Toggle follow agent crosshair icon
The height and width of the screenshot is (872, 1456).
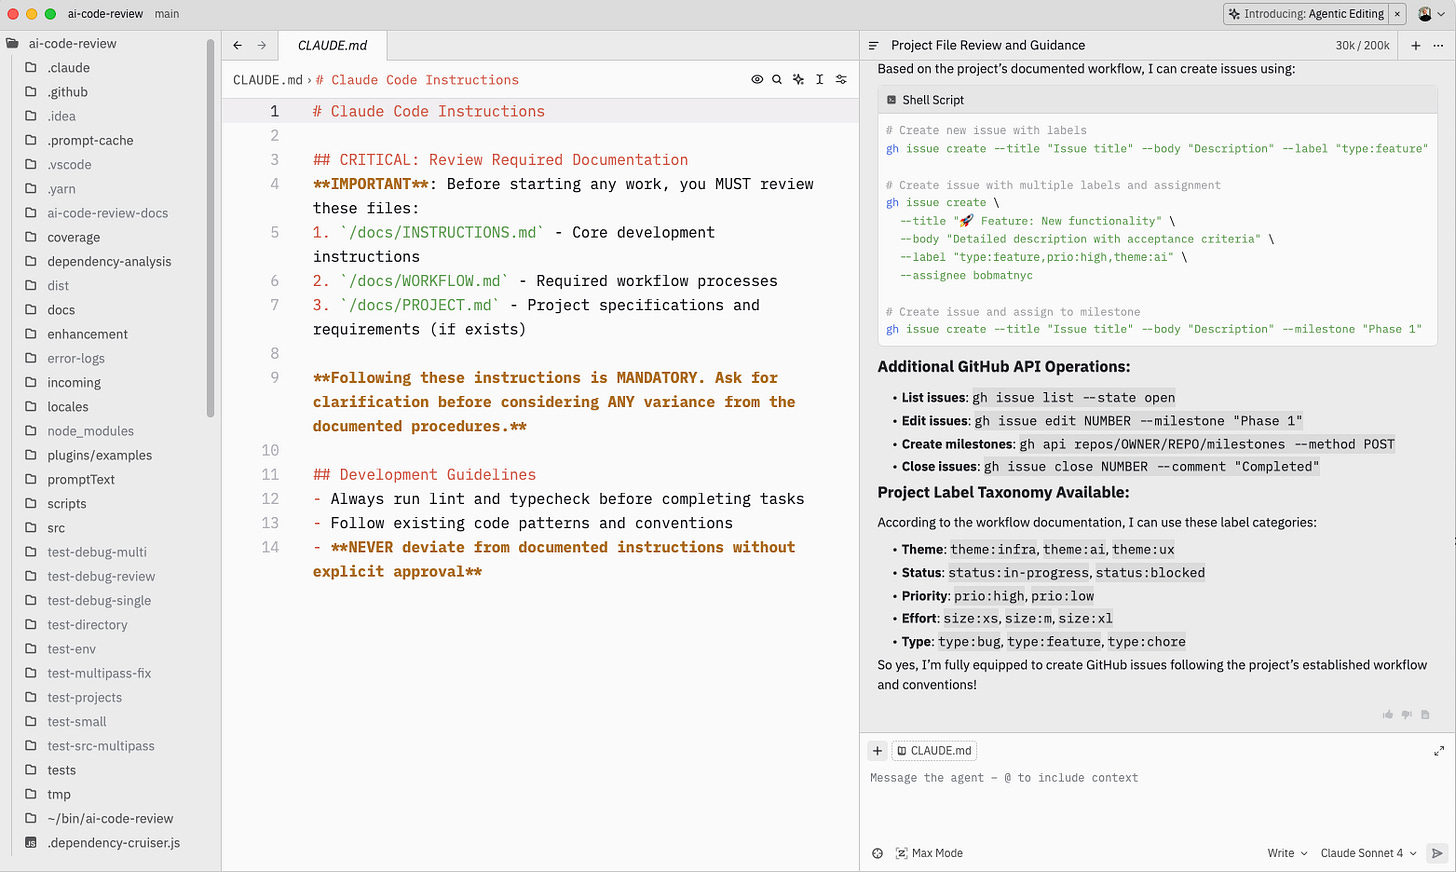click(877, 853)
